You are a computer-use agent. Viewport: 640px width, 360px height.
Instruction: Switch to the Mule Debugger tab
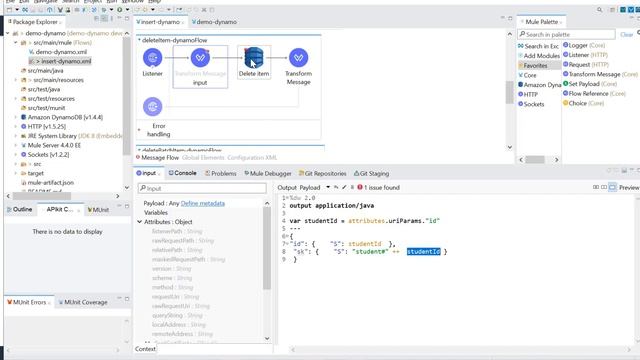[x=268, y=173]
